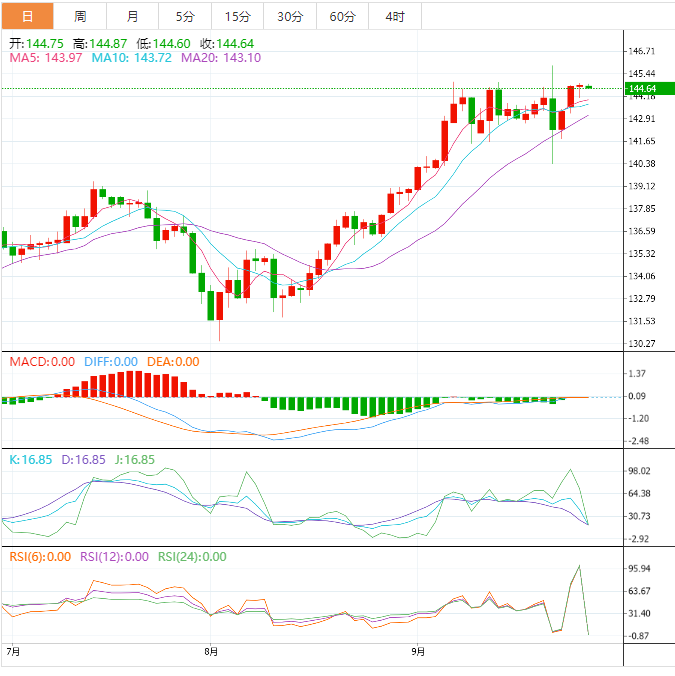Click the green 144.64 current price tag

(640, 89)
